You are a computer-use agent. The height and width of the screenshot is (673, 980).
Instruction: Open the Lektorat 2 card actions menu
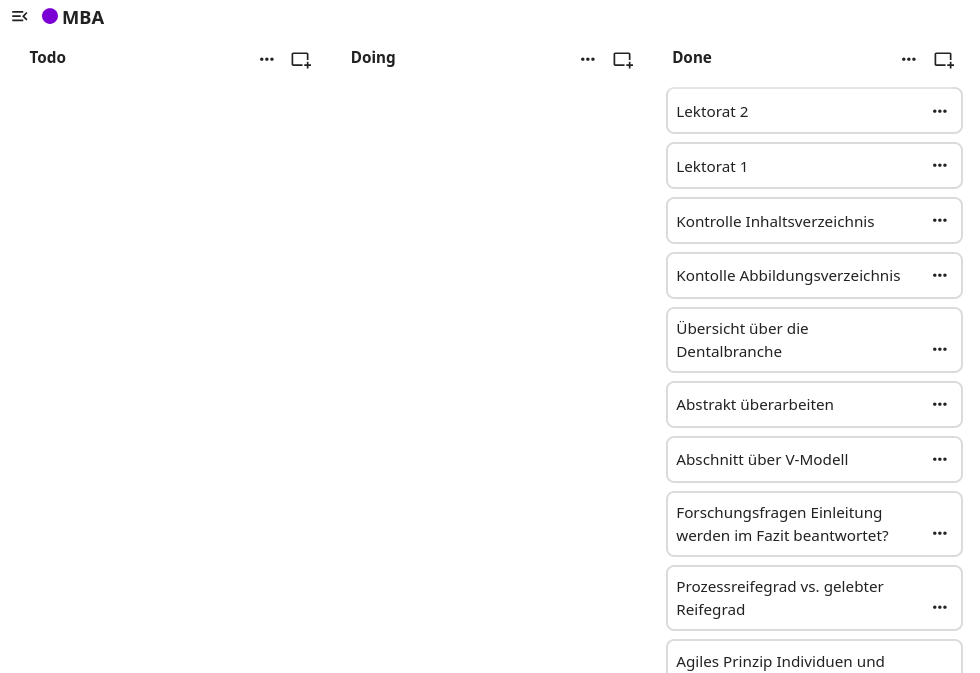coord(940,112)
